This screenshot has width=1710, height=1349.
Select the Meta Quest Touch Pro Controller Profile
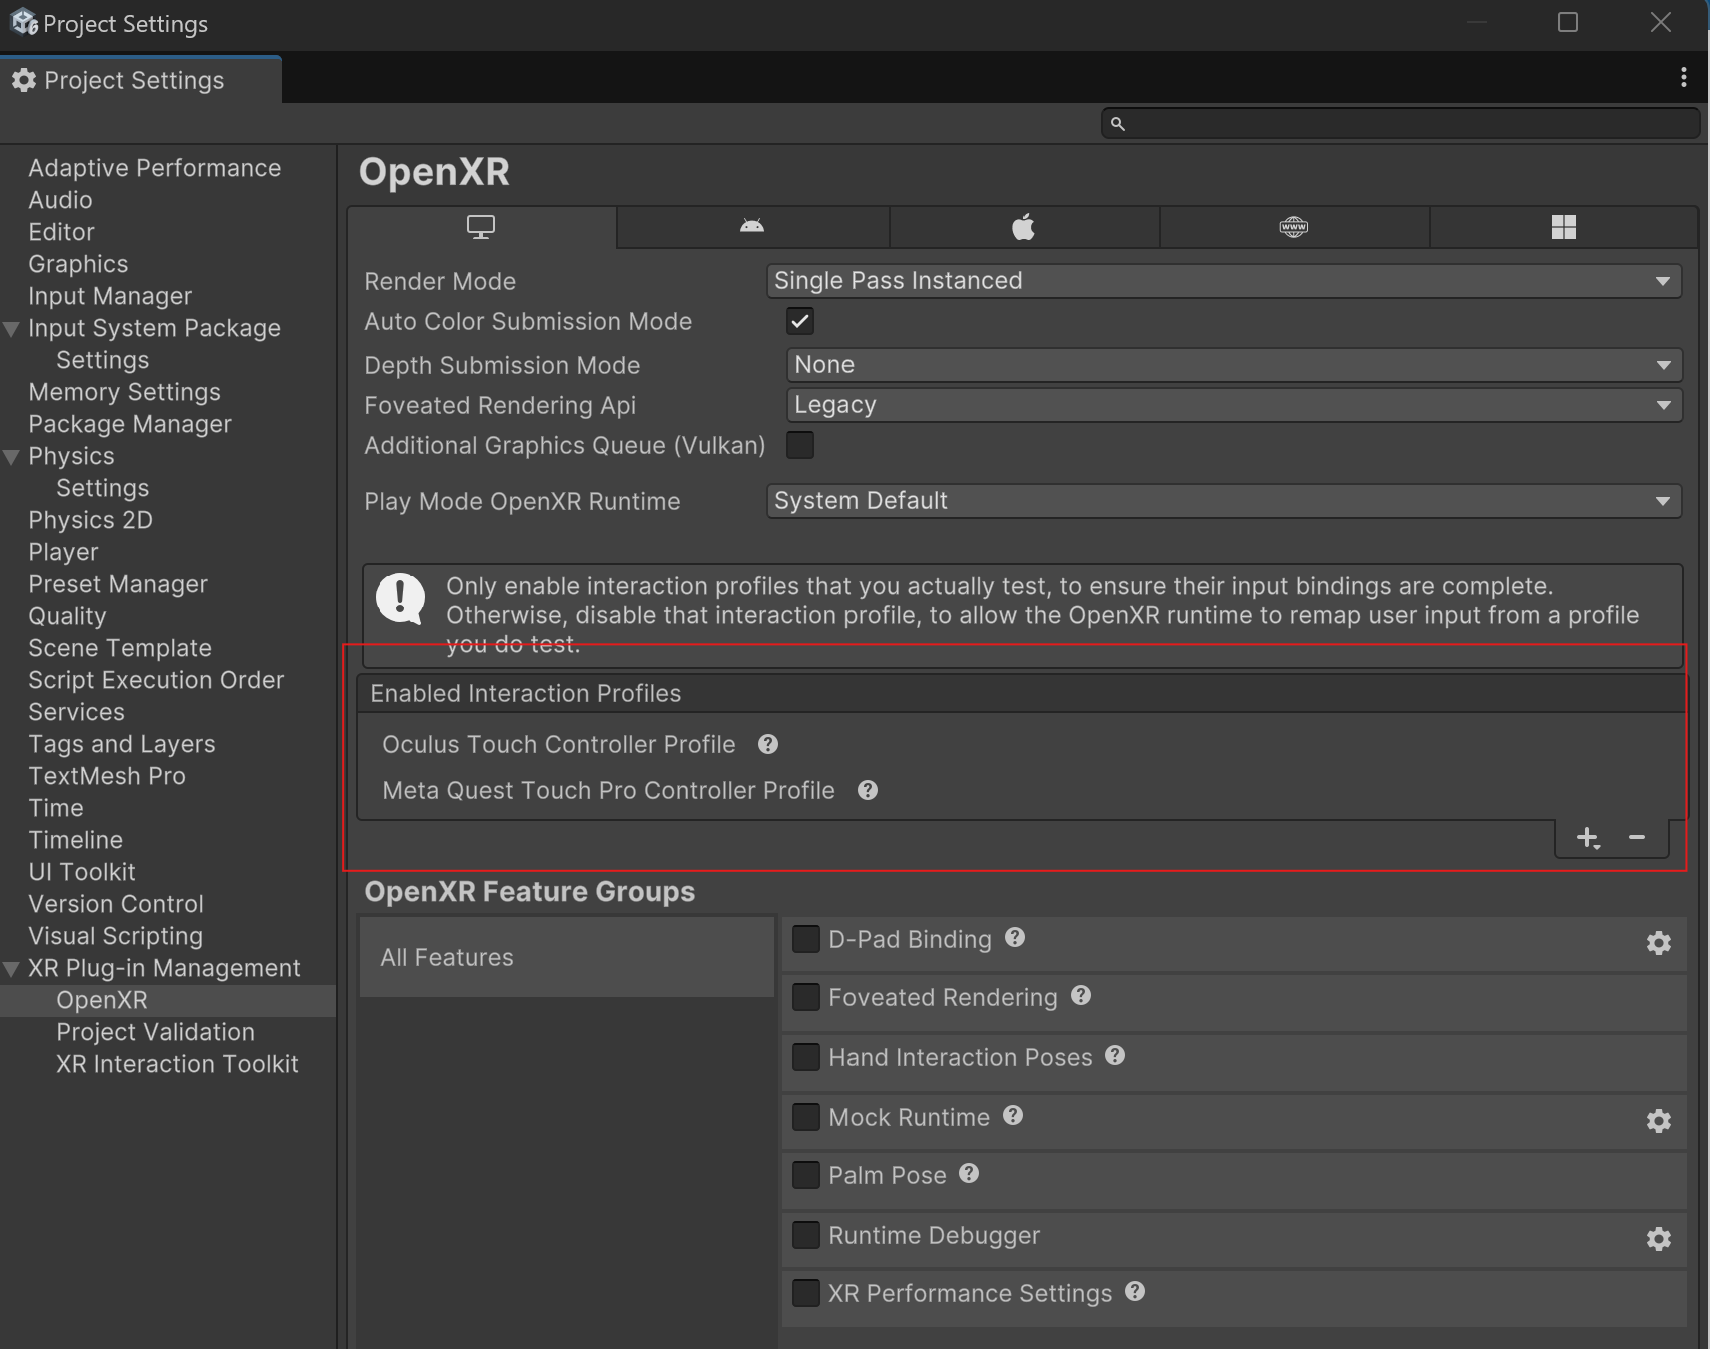(x=608, y=791)
